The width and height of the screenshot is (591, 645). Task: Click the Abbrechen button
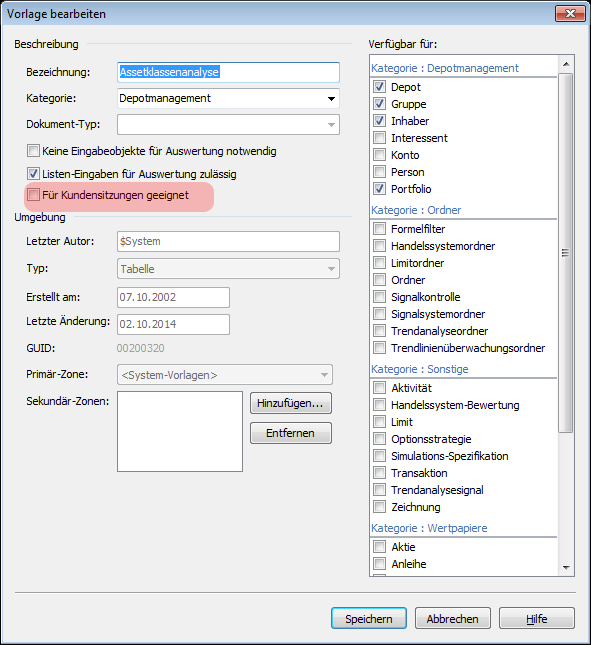click(x=452, y=618)
